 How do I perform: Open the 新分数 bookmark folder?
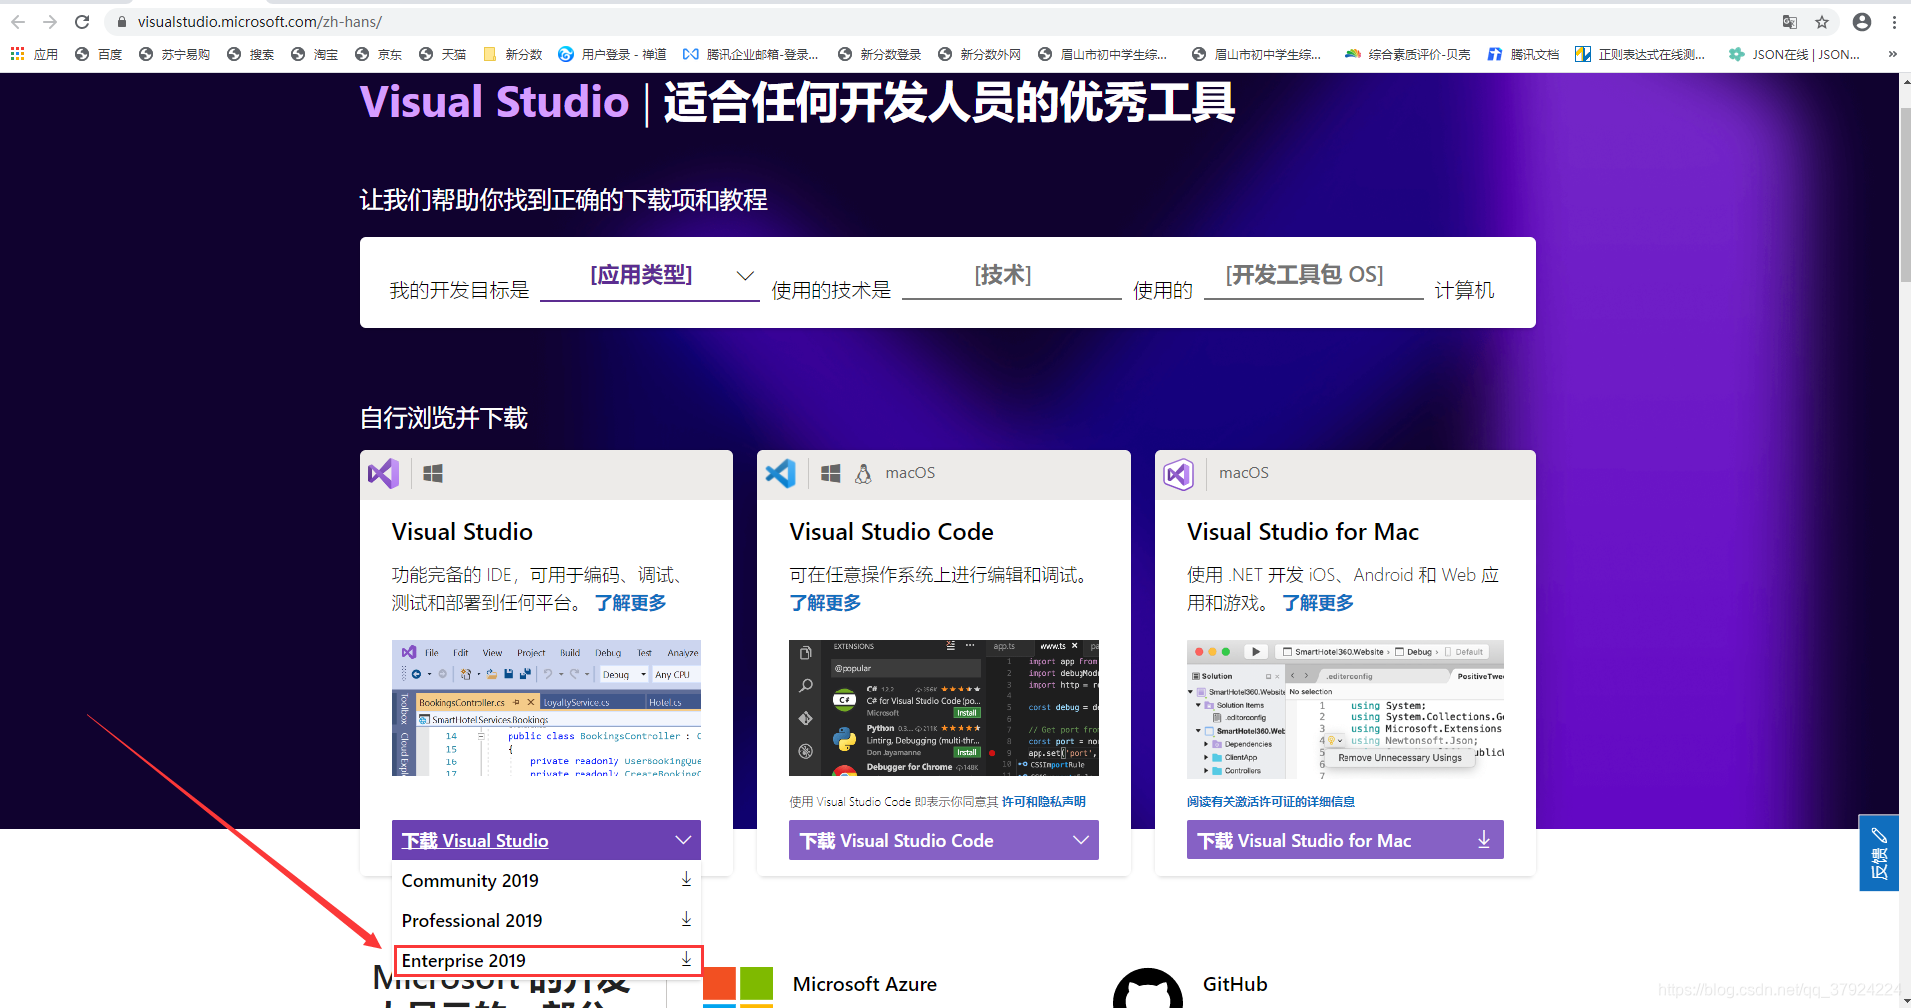pos(512,54)
